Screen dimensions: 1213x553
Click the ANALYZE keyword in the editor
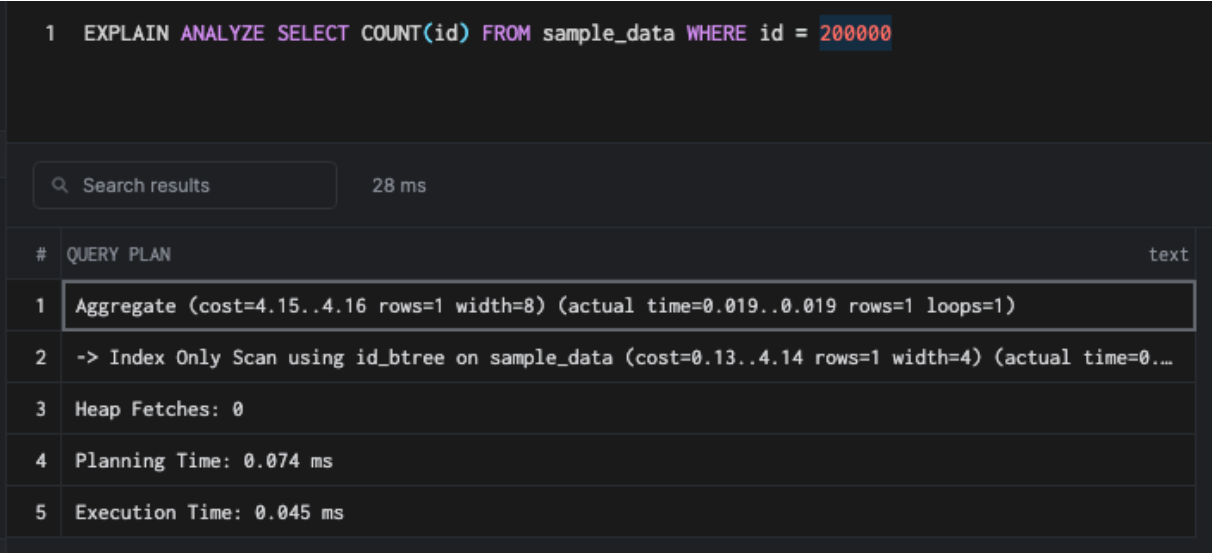222,33
